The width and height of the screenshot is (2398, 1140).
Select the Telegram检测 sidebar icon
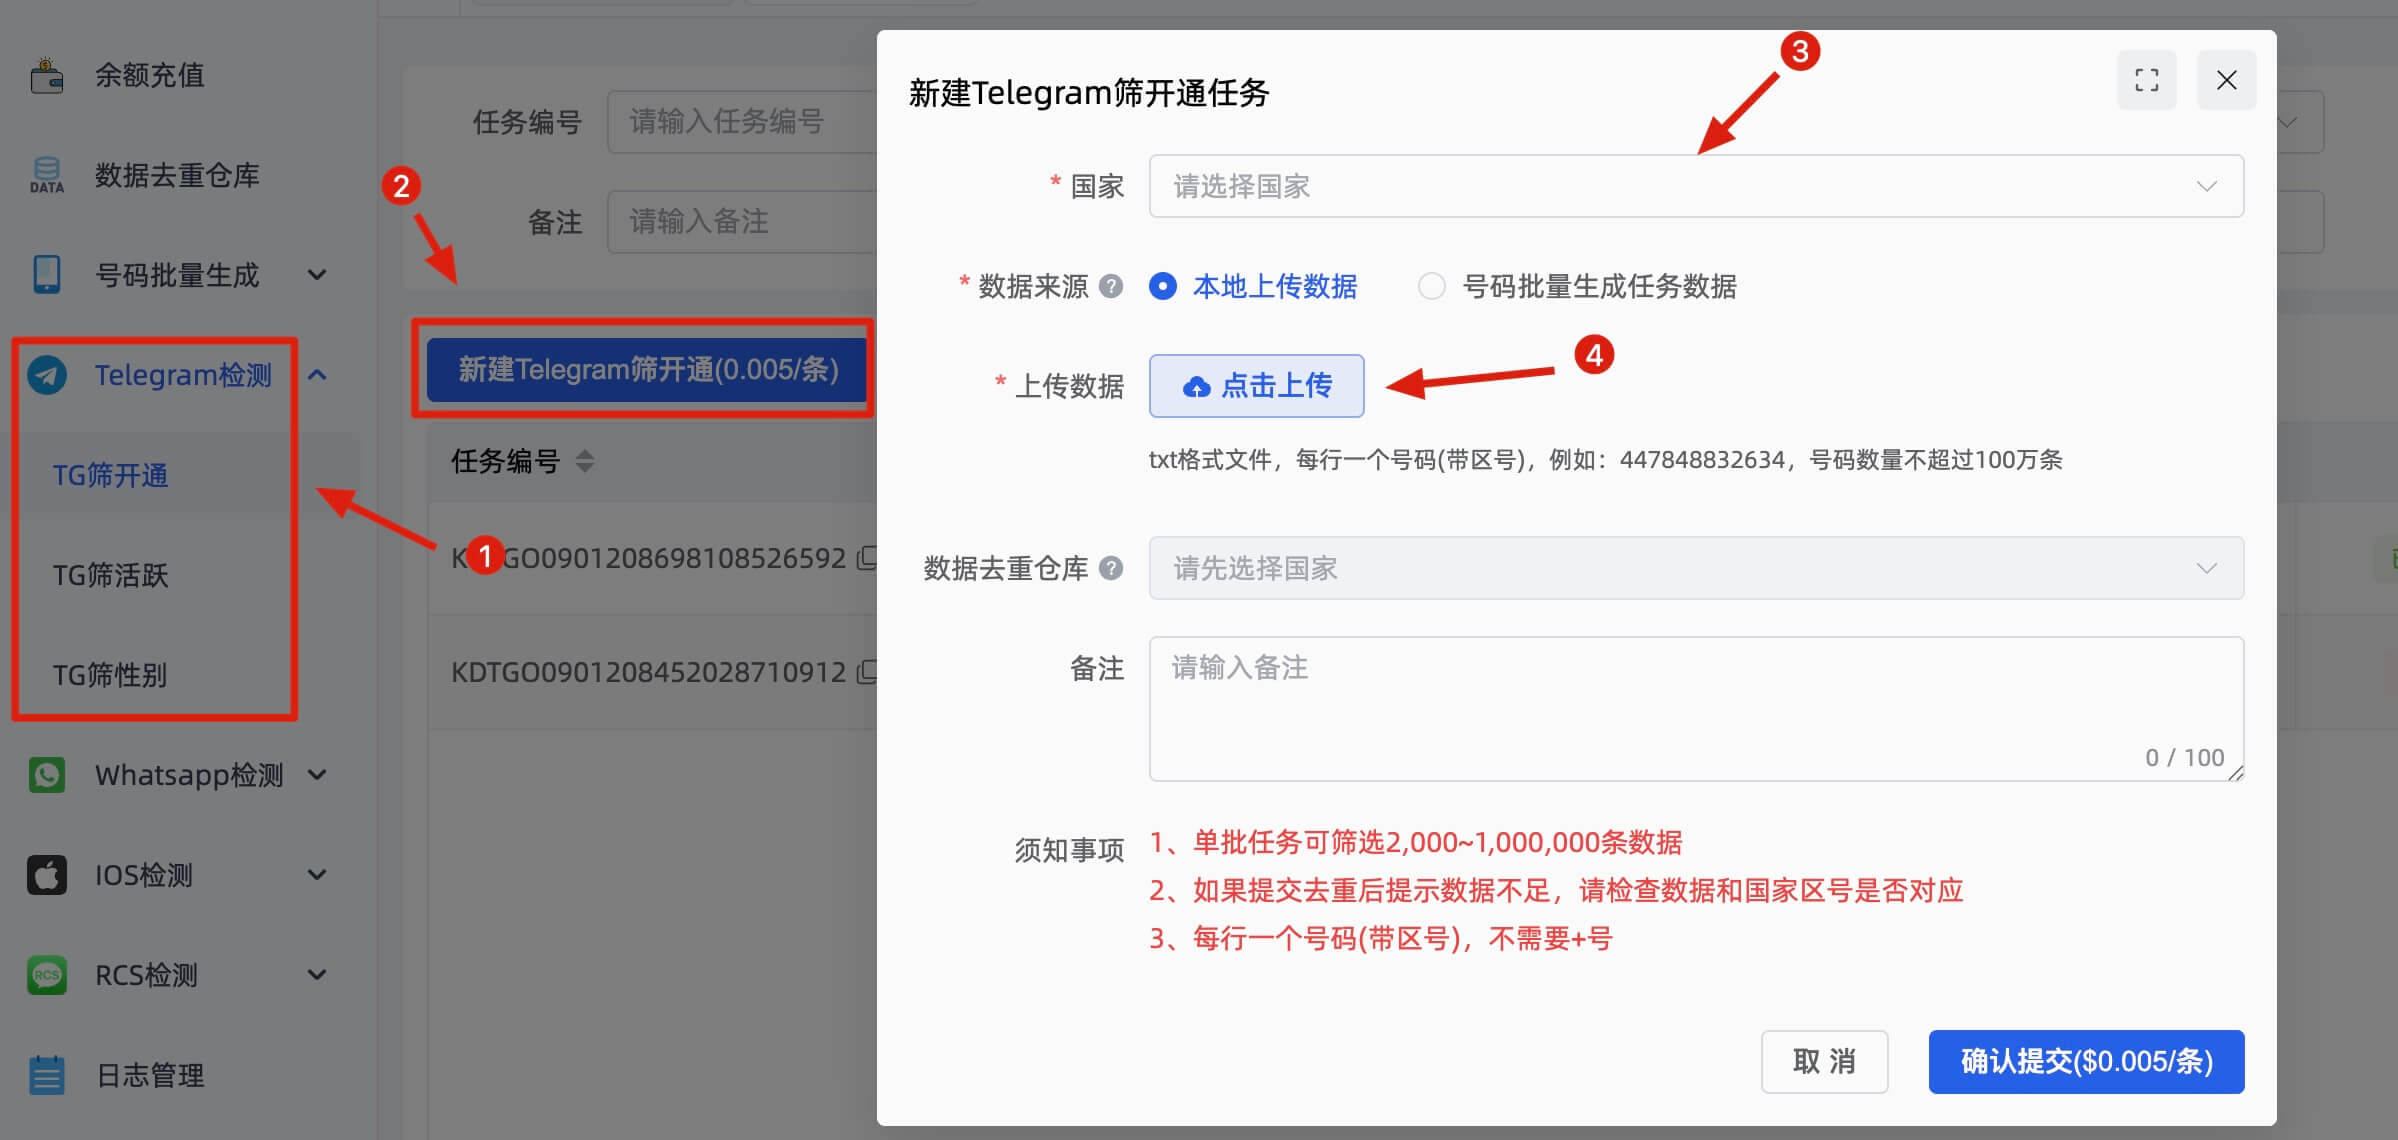[x=45, y=375]
